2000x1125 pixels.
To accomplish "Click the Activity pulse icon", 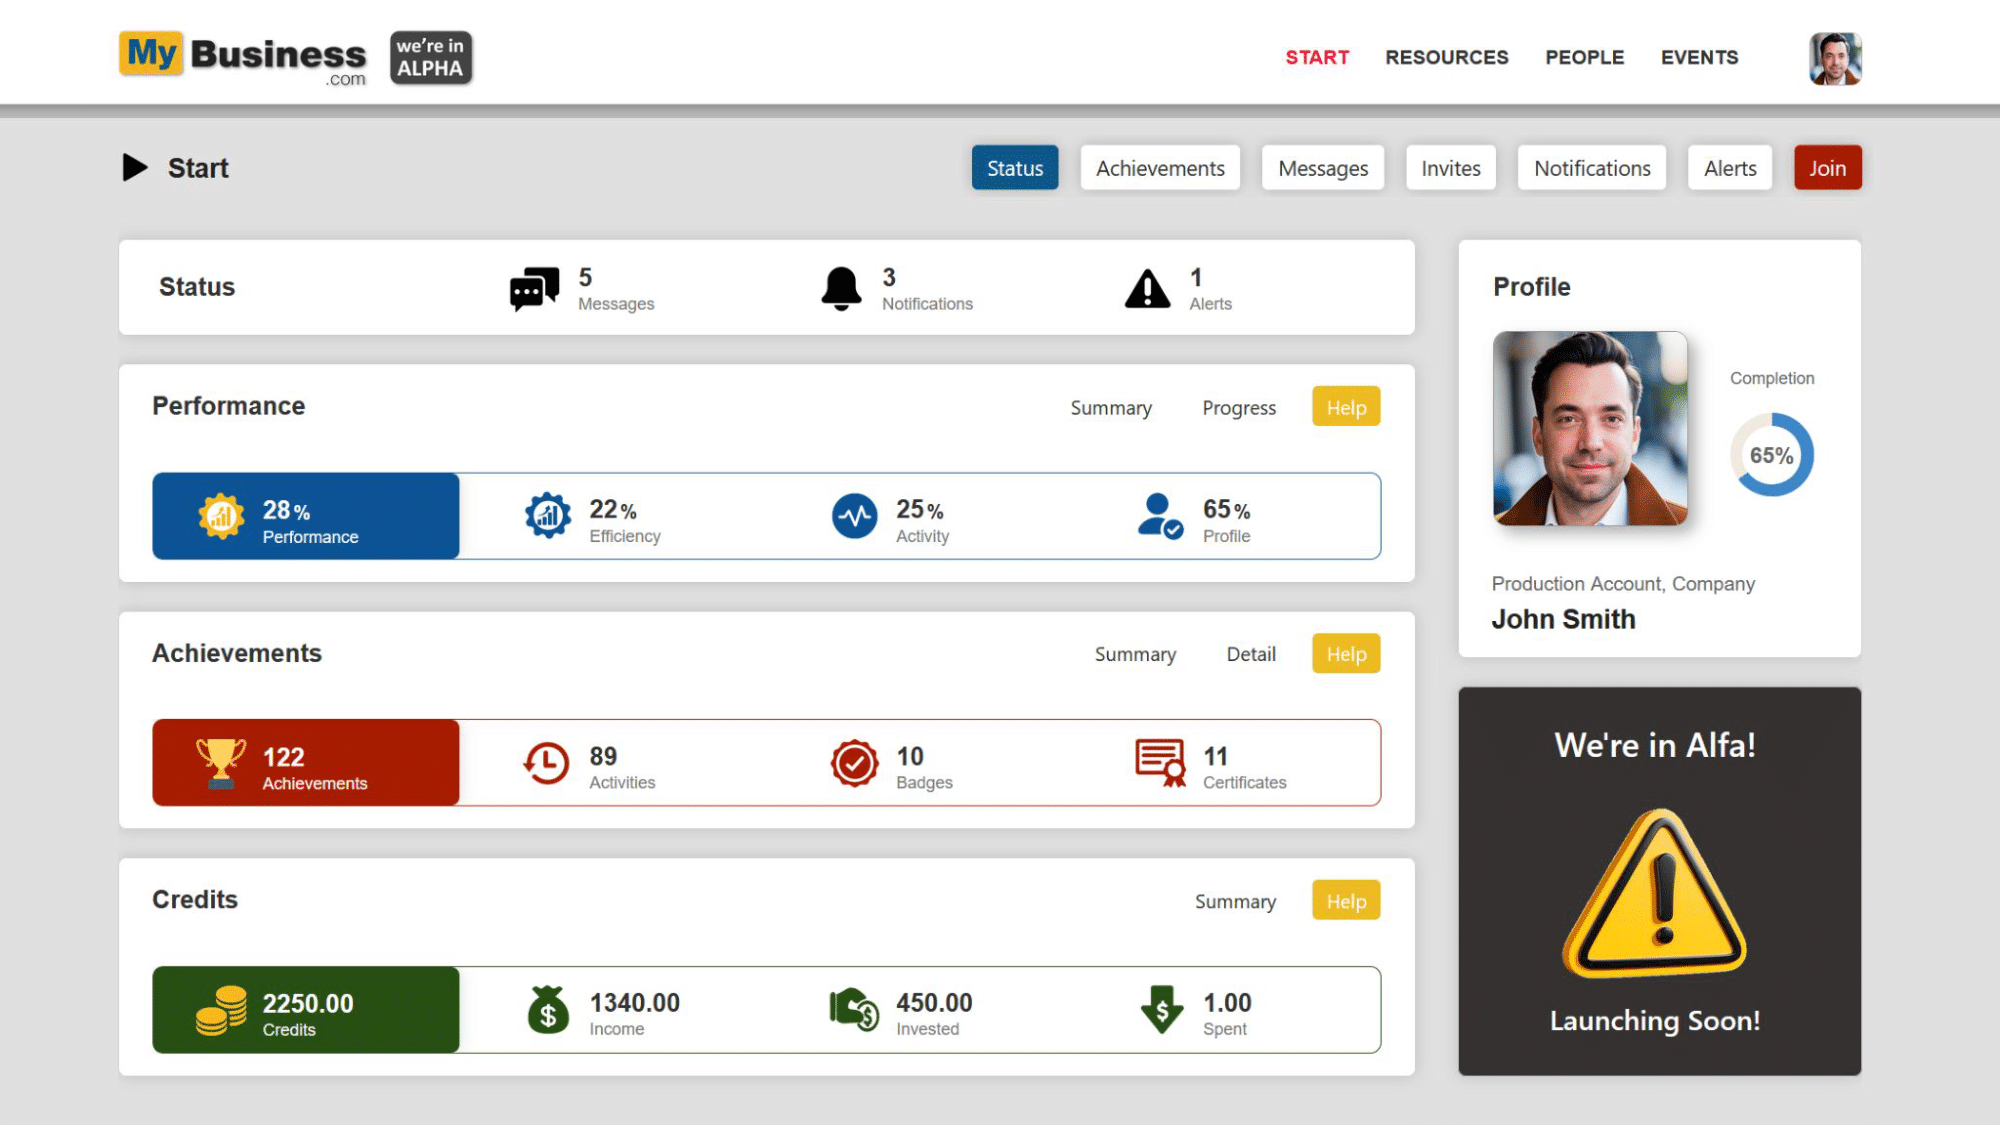I will (x=855, y=516).
